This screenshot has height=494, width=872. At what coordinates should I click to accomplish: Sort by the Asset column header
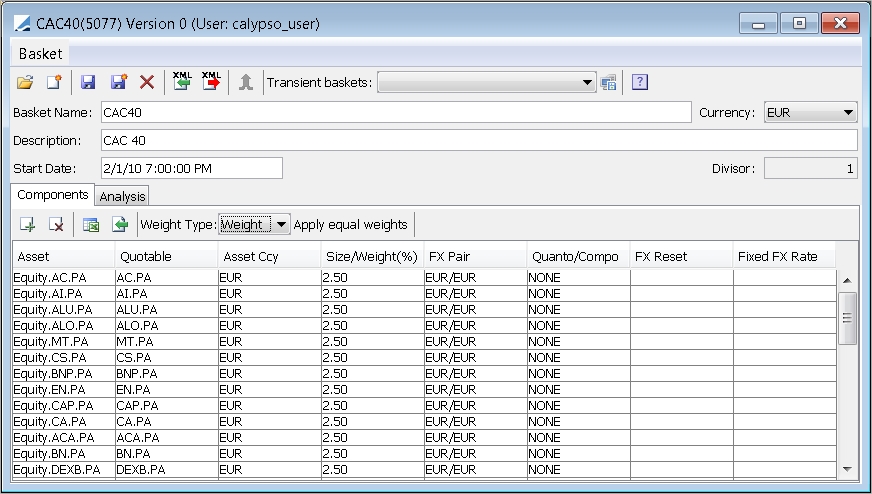coord(63,256)
